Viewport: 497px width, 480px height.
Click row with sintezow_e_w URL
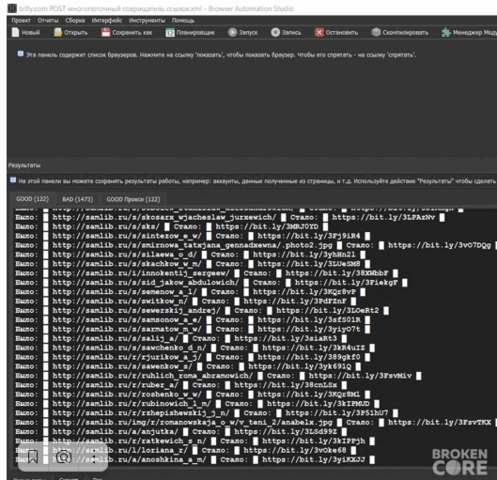(193, 236)
